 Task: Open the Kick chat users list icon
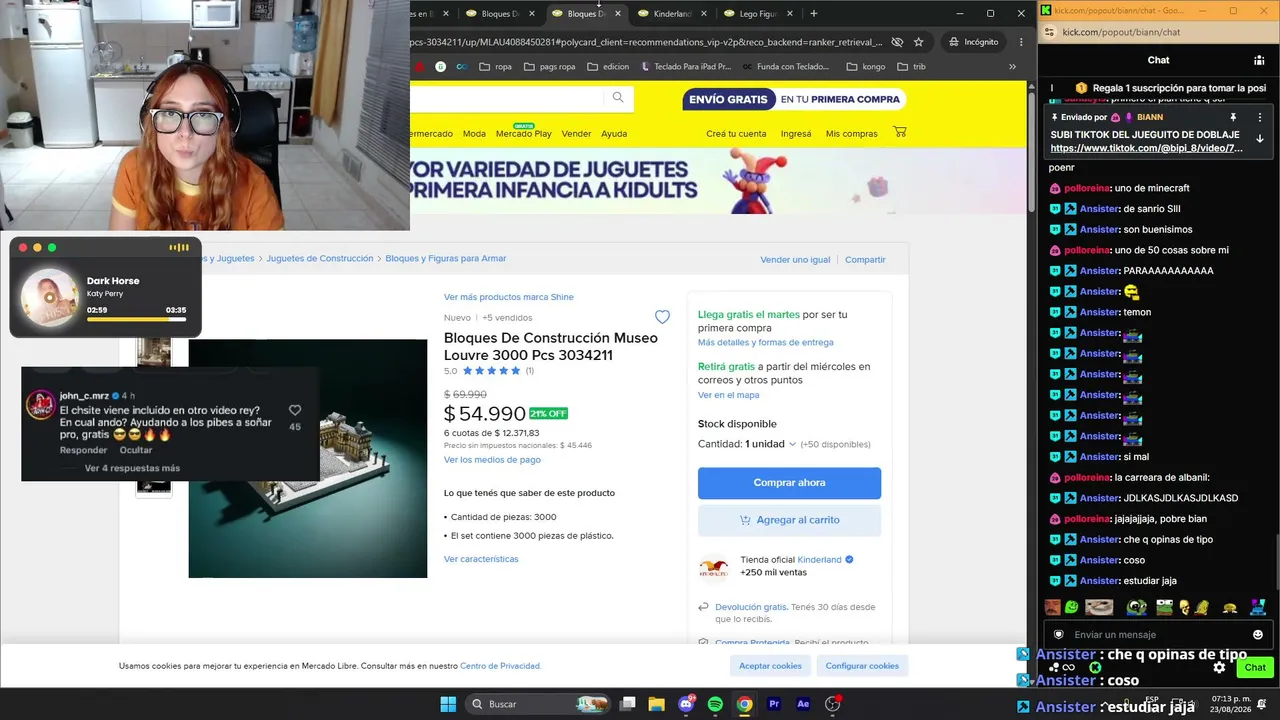point(1259,60)
